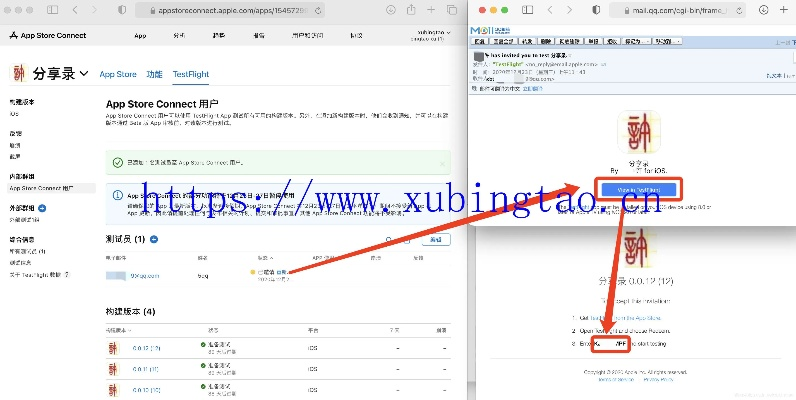
Task: Sort the builds table by 构建版本 column
Action: coord(118,330)
